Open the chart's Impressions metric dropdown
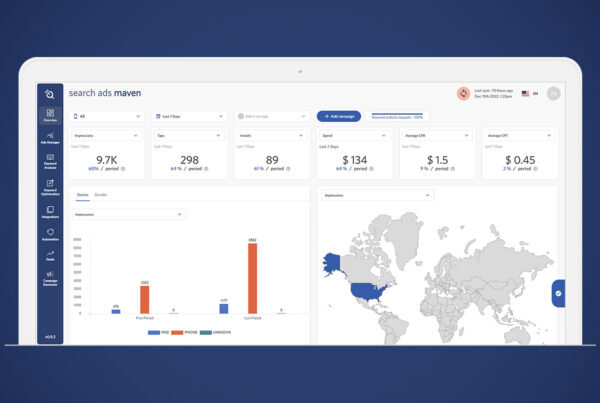Viewport: 600px width, 403px height. click(x=130, y=214)
